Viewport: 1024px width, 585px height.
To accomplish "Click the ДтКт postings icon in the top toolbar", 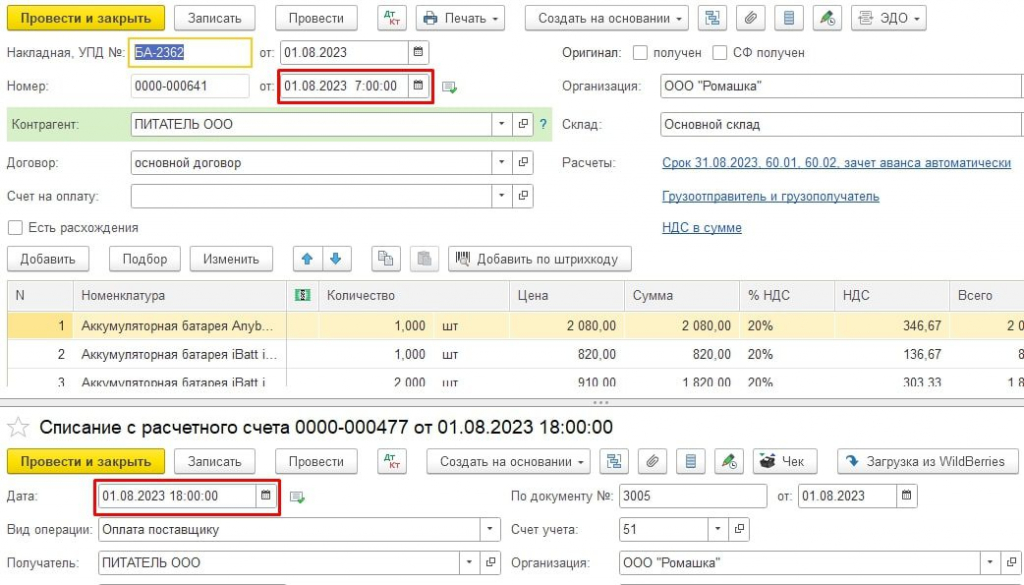I will 392,18.
